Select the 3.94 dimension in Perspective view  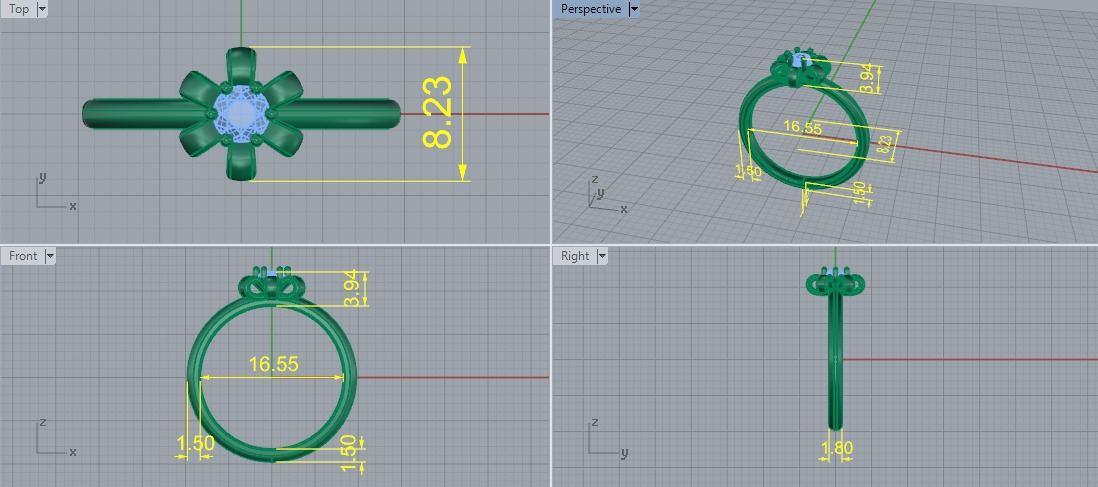(868, 79)
